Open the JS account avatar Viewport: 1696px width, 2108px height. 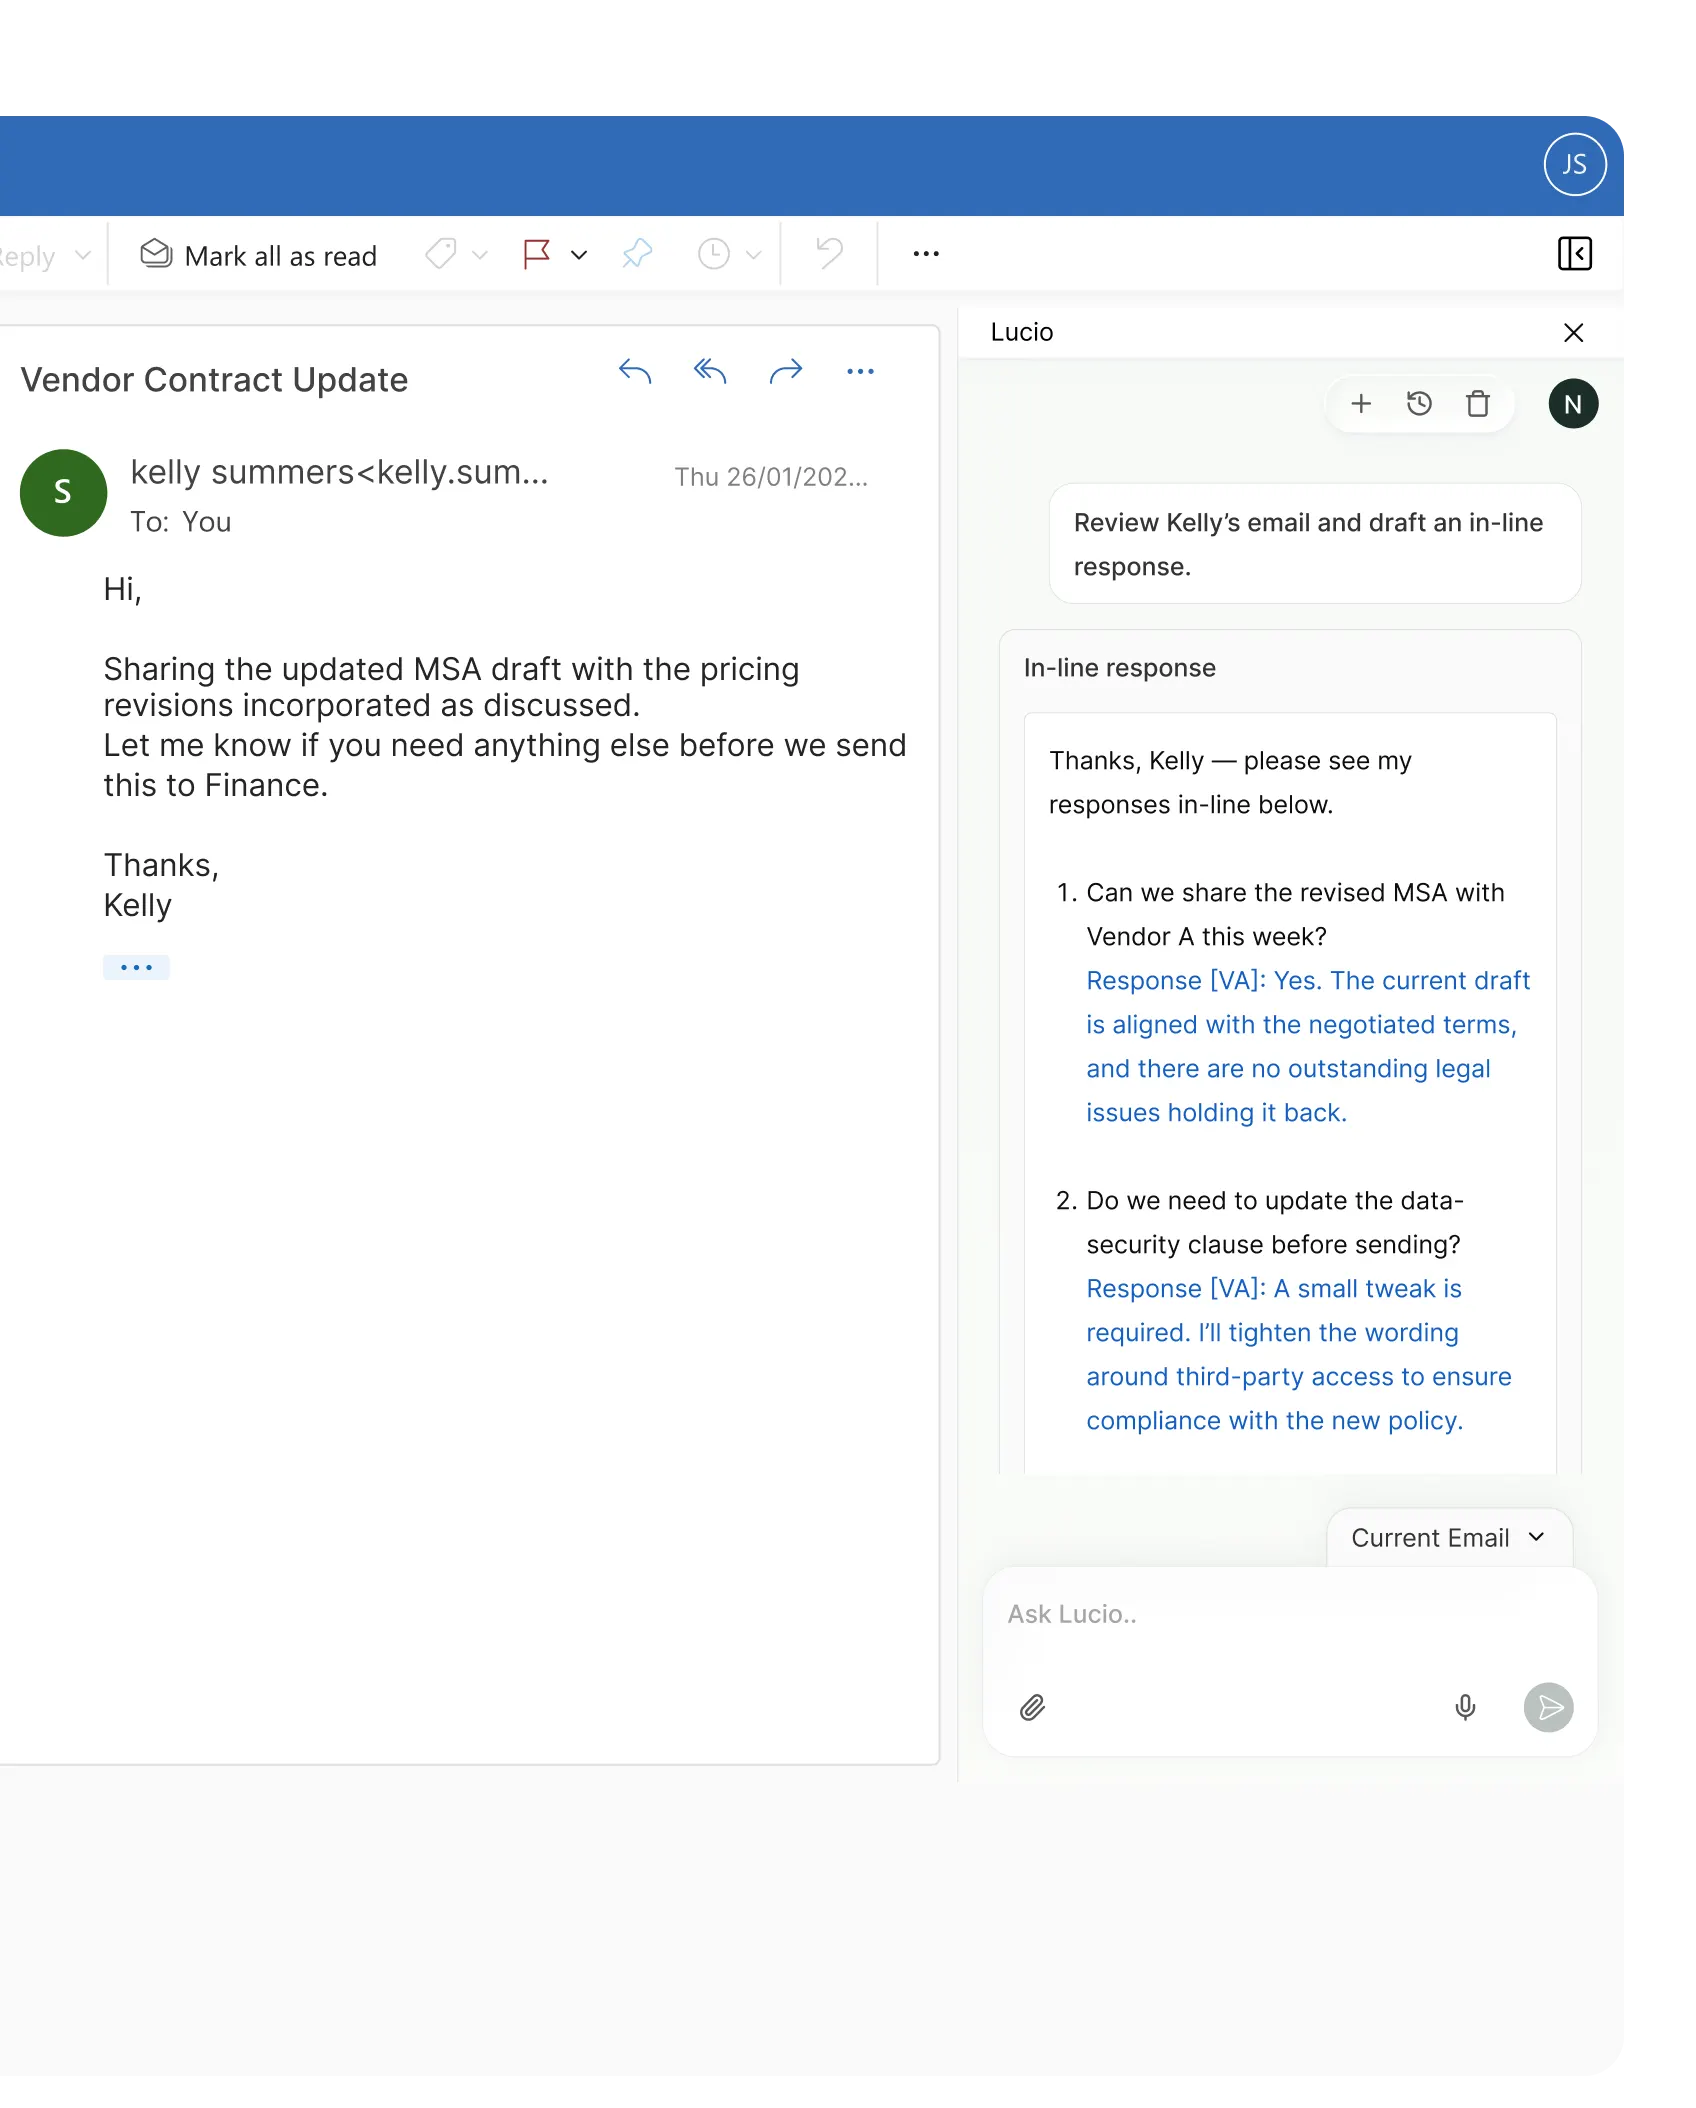pyautogui.click(x=1574, y=164)
